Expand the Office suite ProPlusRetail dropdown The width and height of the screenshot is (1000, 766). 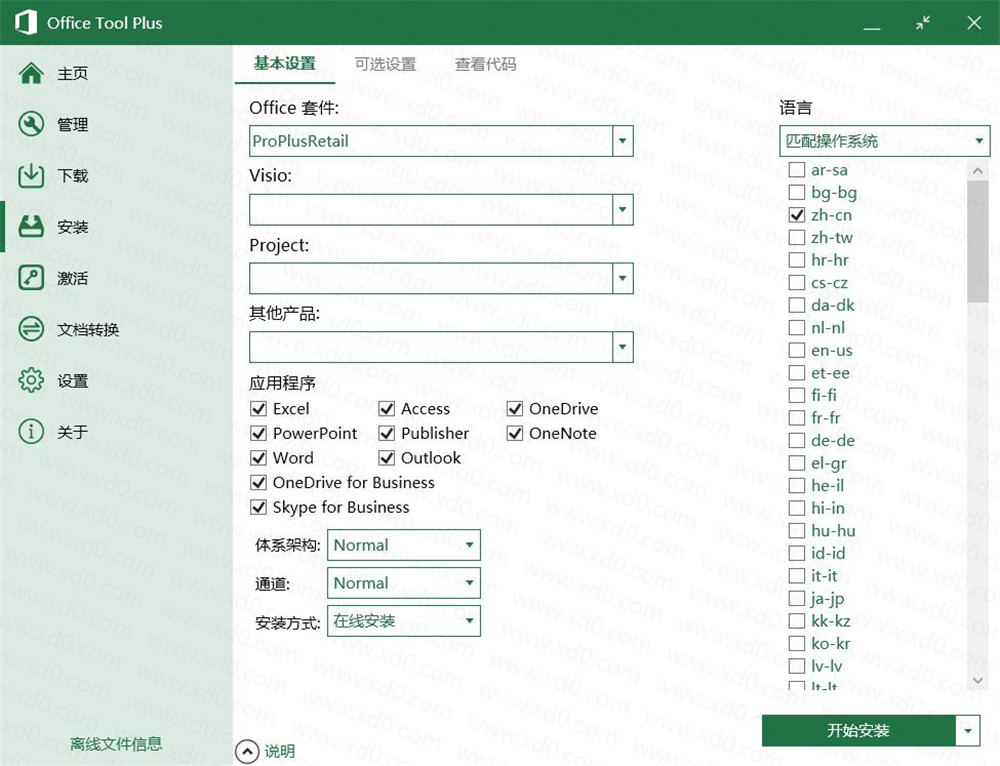click(x=622, y=140)
